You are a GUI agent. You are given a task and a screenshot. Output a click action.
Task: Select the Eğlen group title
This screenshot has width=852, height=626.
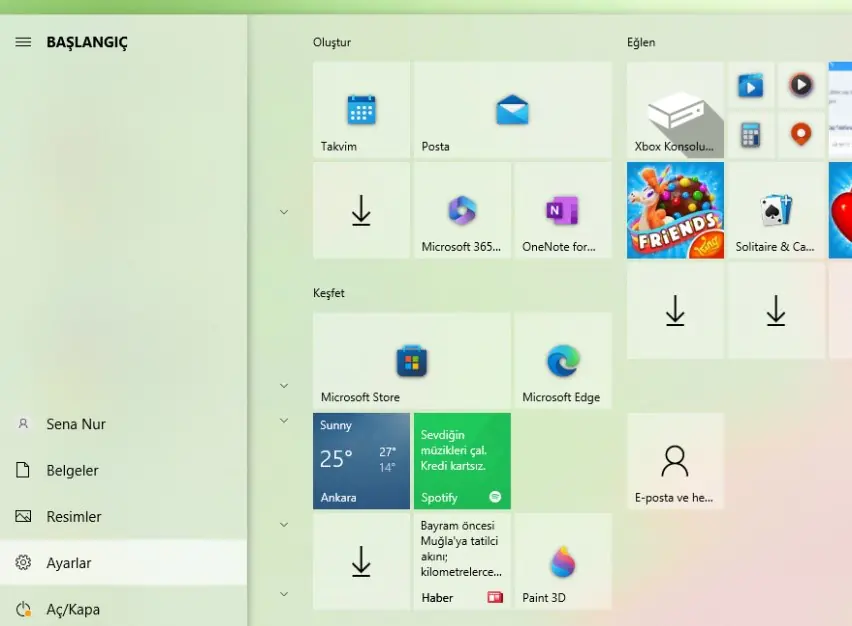click(x=641, y=42)
